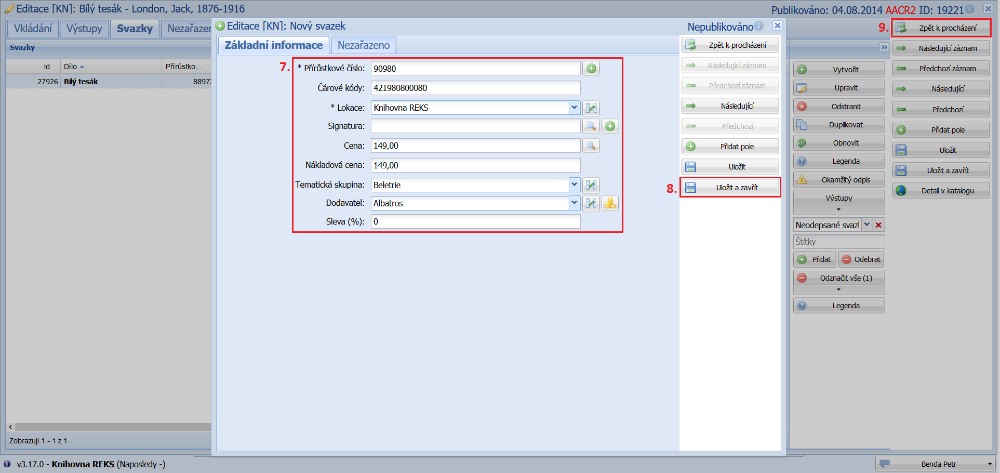The width and height of the screenshot is (1000, 473).
Task: Switch to the Nezařazeno tab in dialog
Action: click(x=364, y=45)
